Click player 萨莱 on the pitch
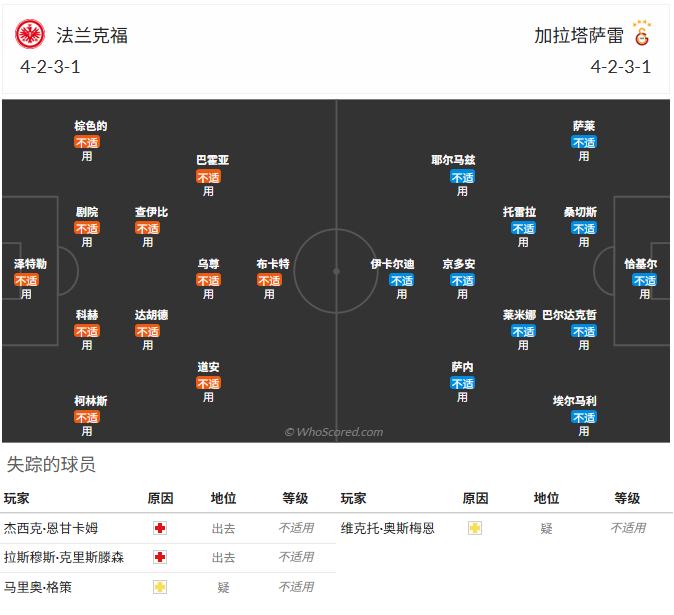 pyautogui.click(x=584, y=126)
